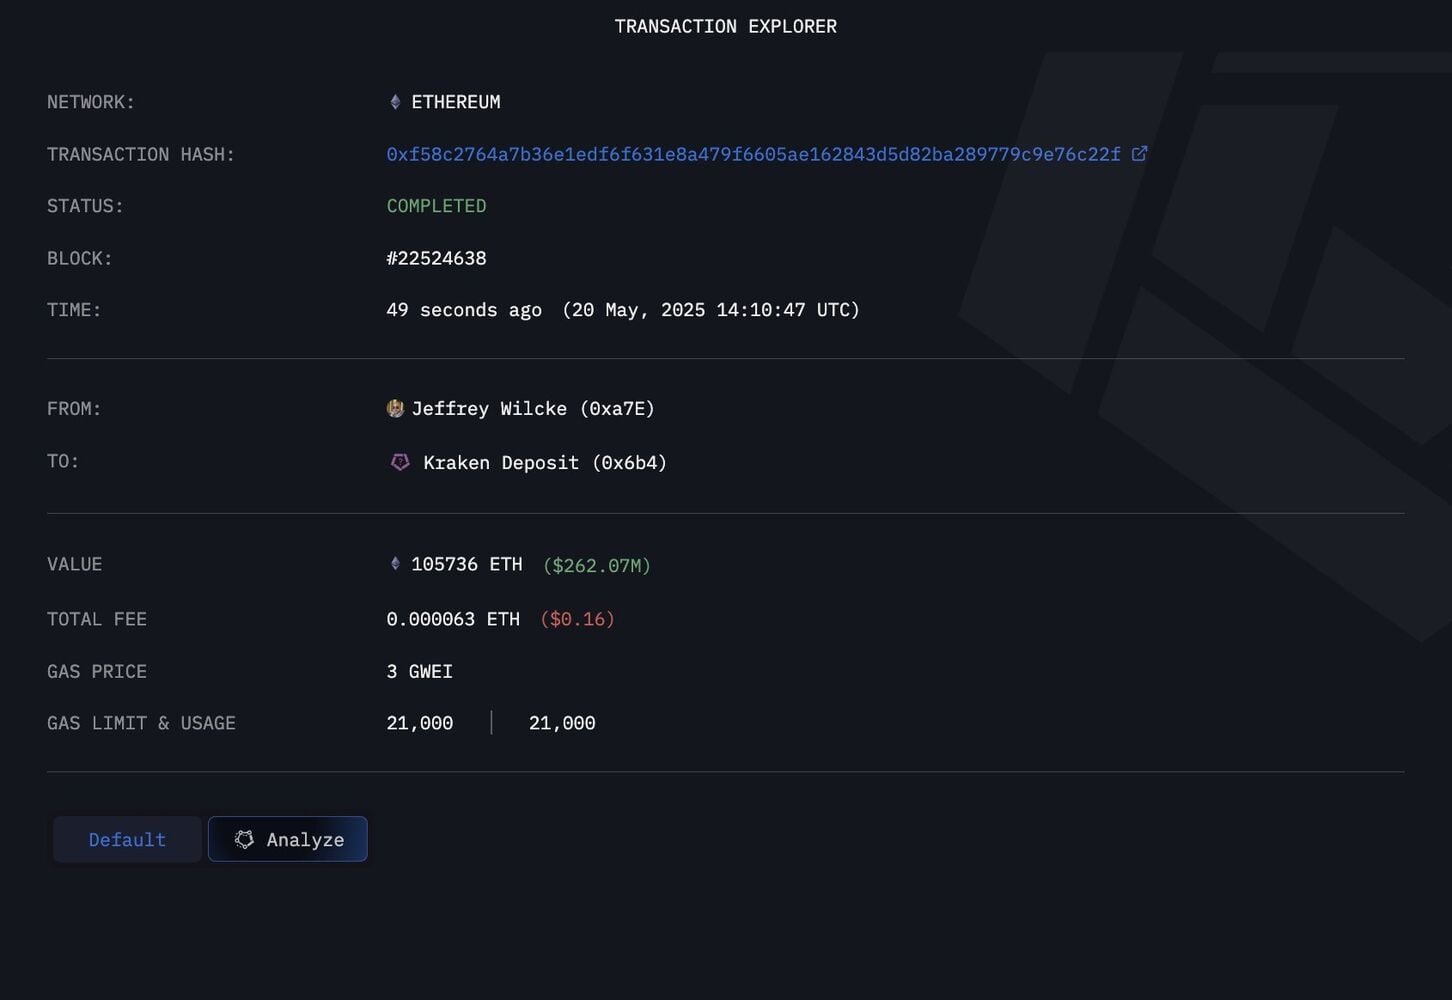This screenshot has height=1000, width=1452.
Task: Click the TOTAL FEE field label
Action: click(x=97, y=619)
